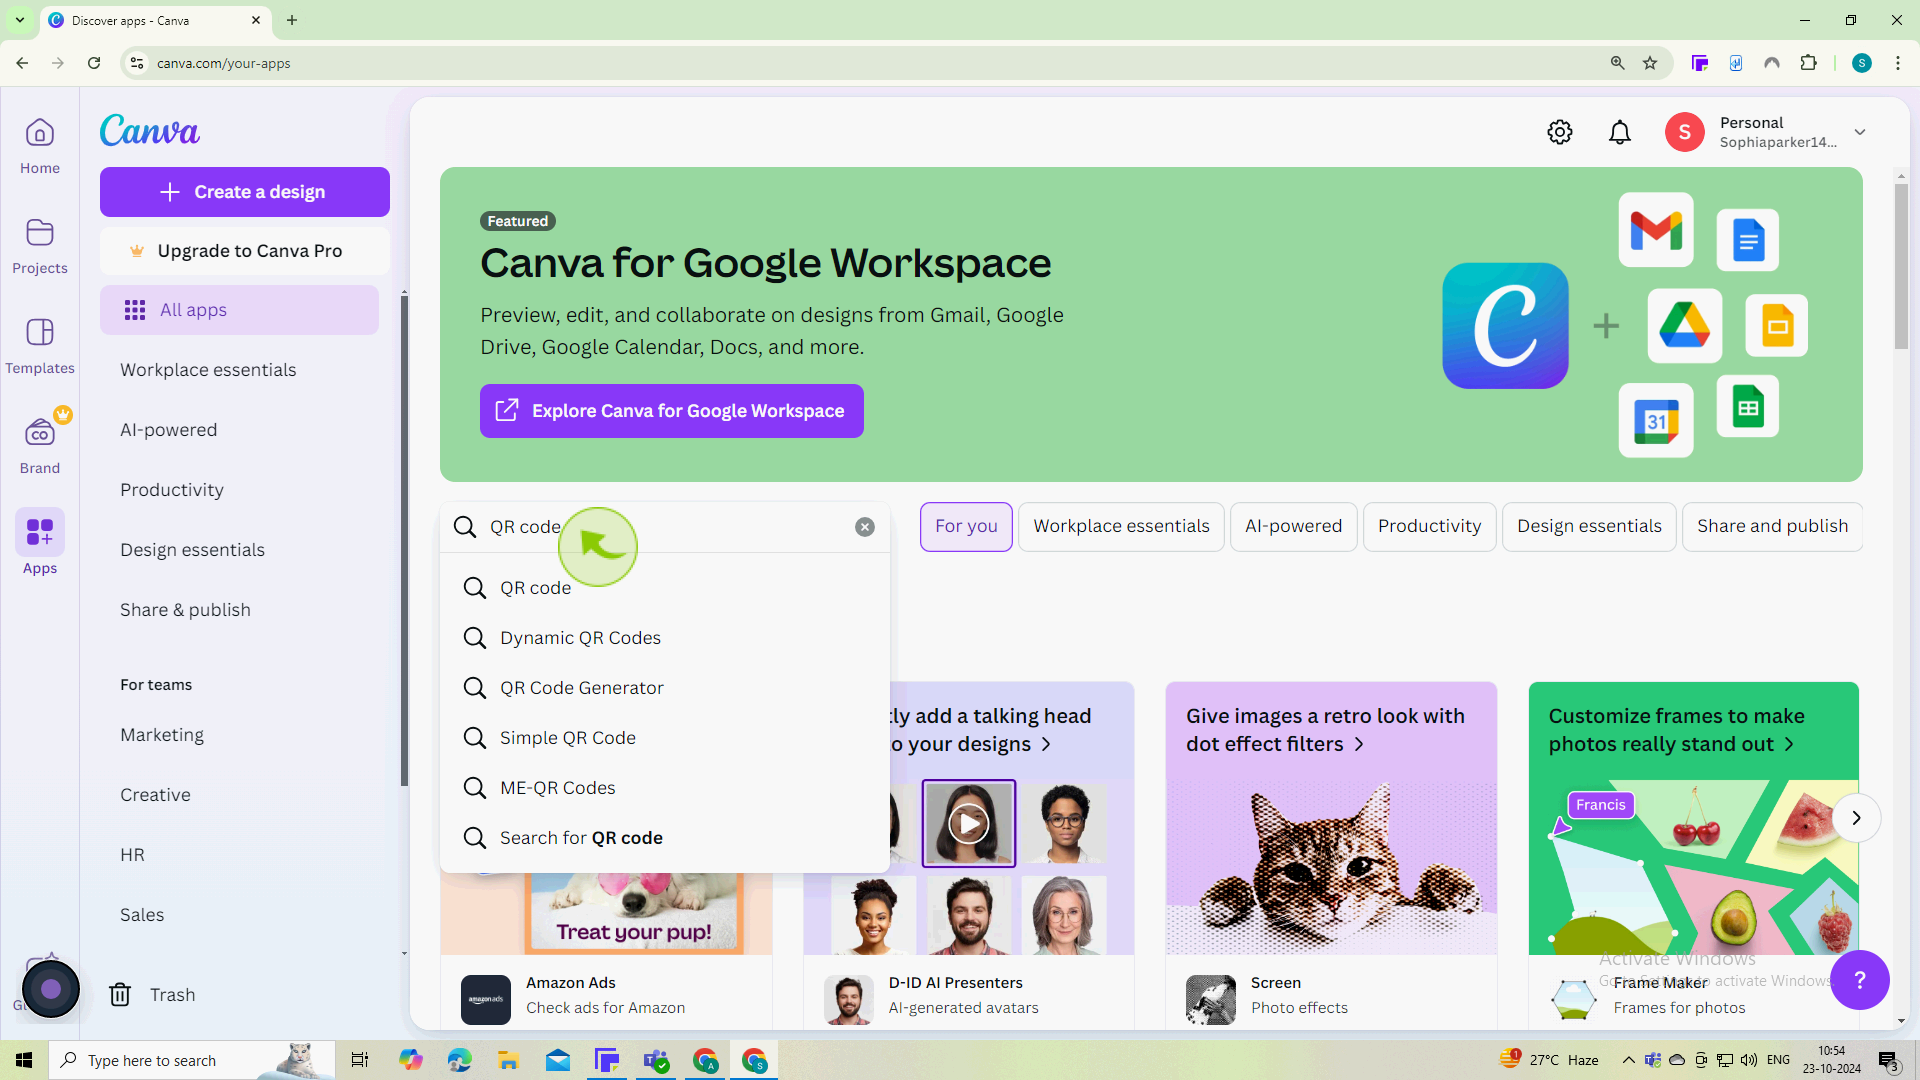This screenshot has width=1920, height=1080.
Task: Open HR teams category
Action: click(132, 855)
